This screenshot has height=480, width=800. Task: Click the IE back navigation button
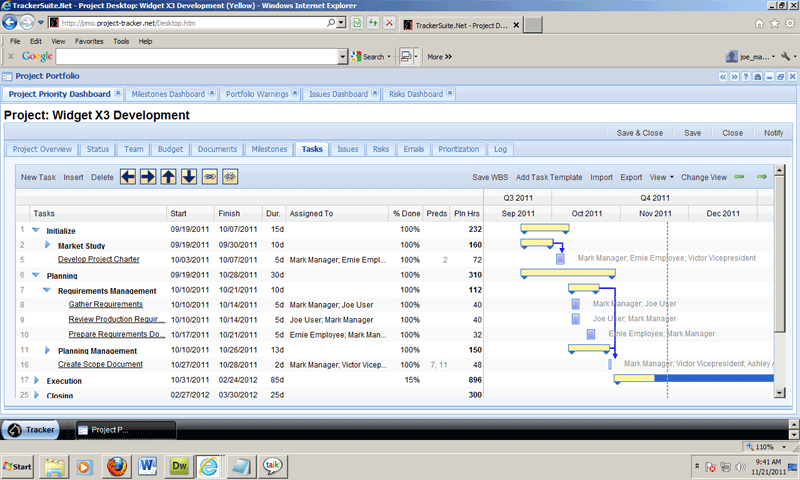(x=10, y=22)
